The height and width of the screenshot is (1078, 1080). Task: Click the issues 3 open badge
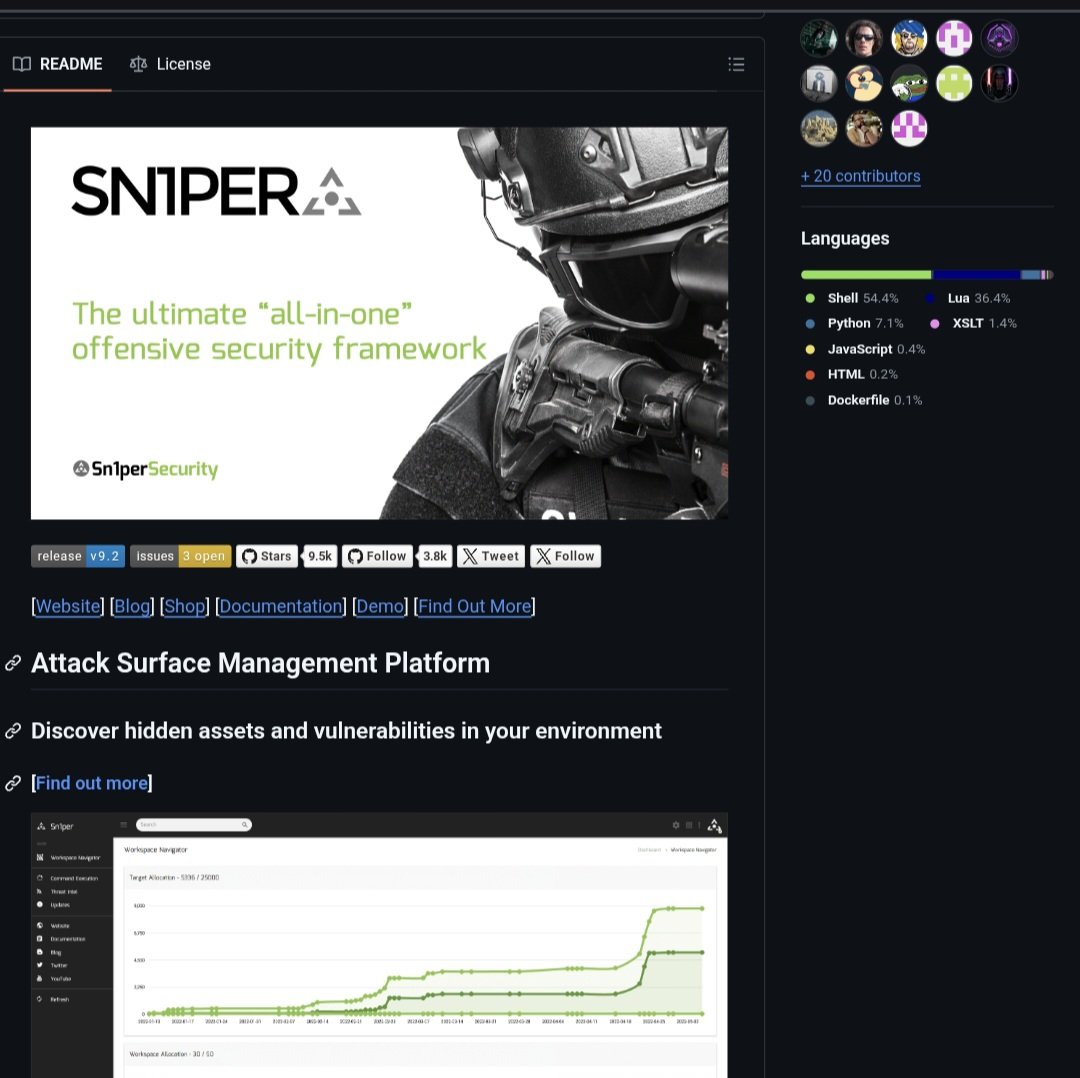tap(180, 556)
